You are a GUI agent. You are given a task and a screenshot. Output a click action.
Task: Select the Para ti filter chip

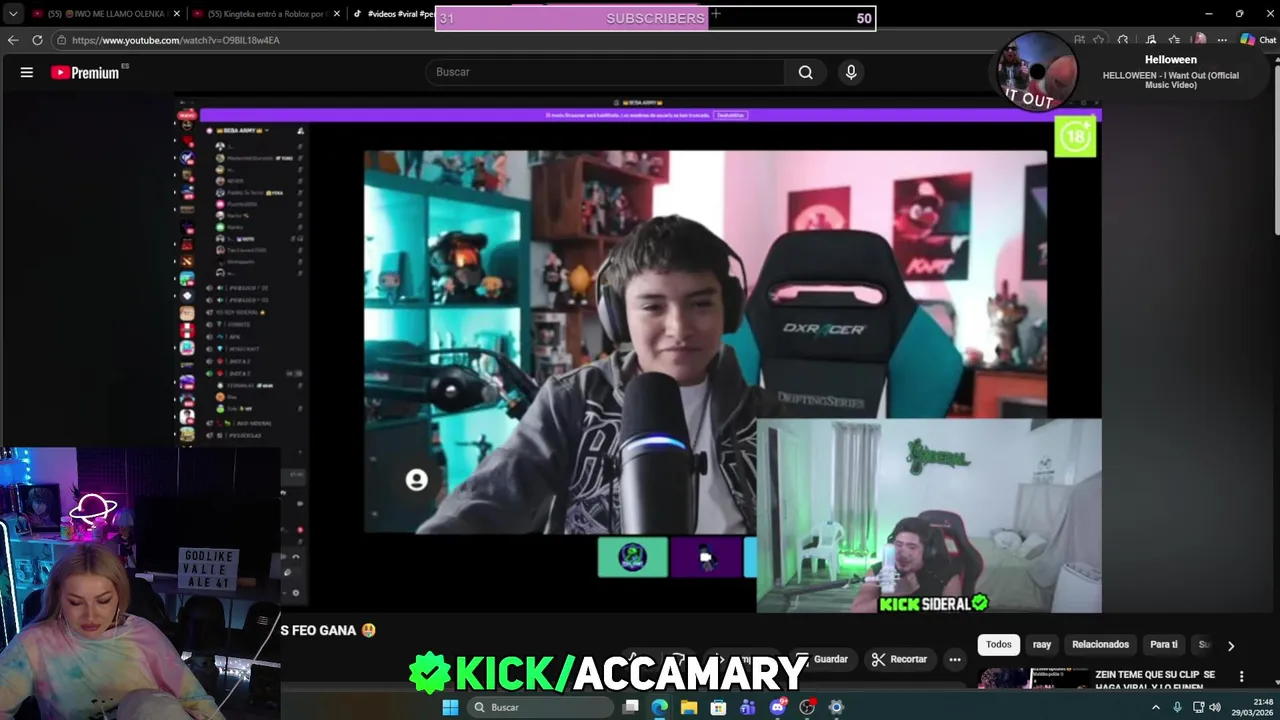click(x=1164, y=645)
